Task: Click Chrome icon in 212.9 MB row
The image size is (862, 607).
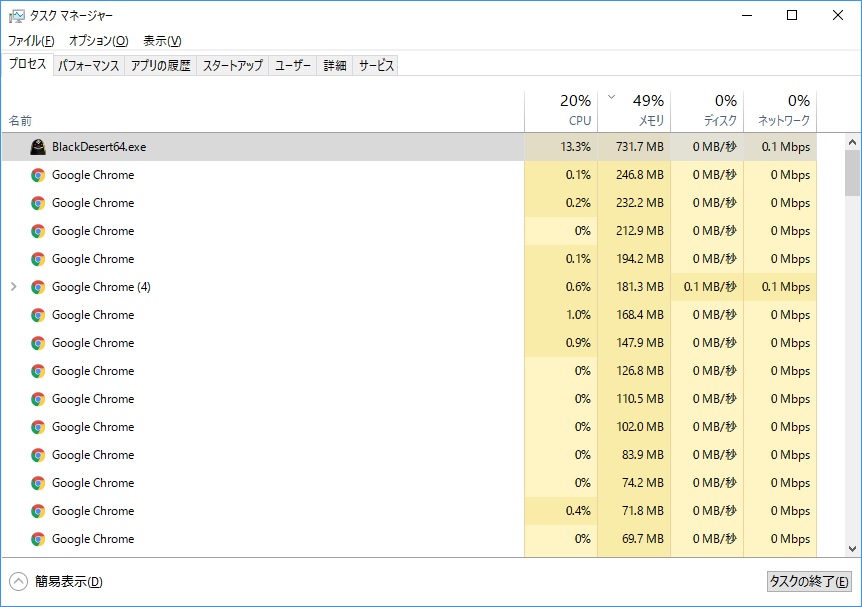Action: 38,231
